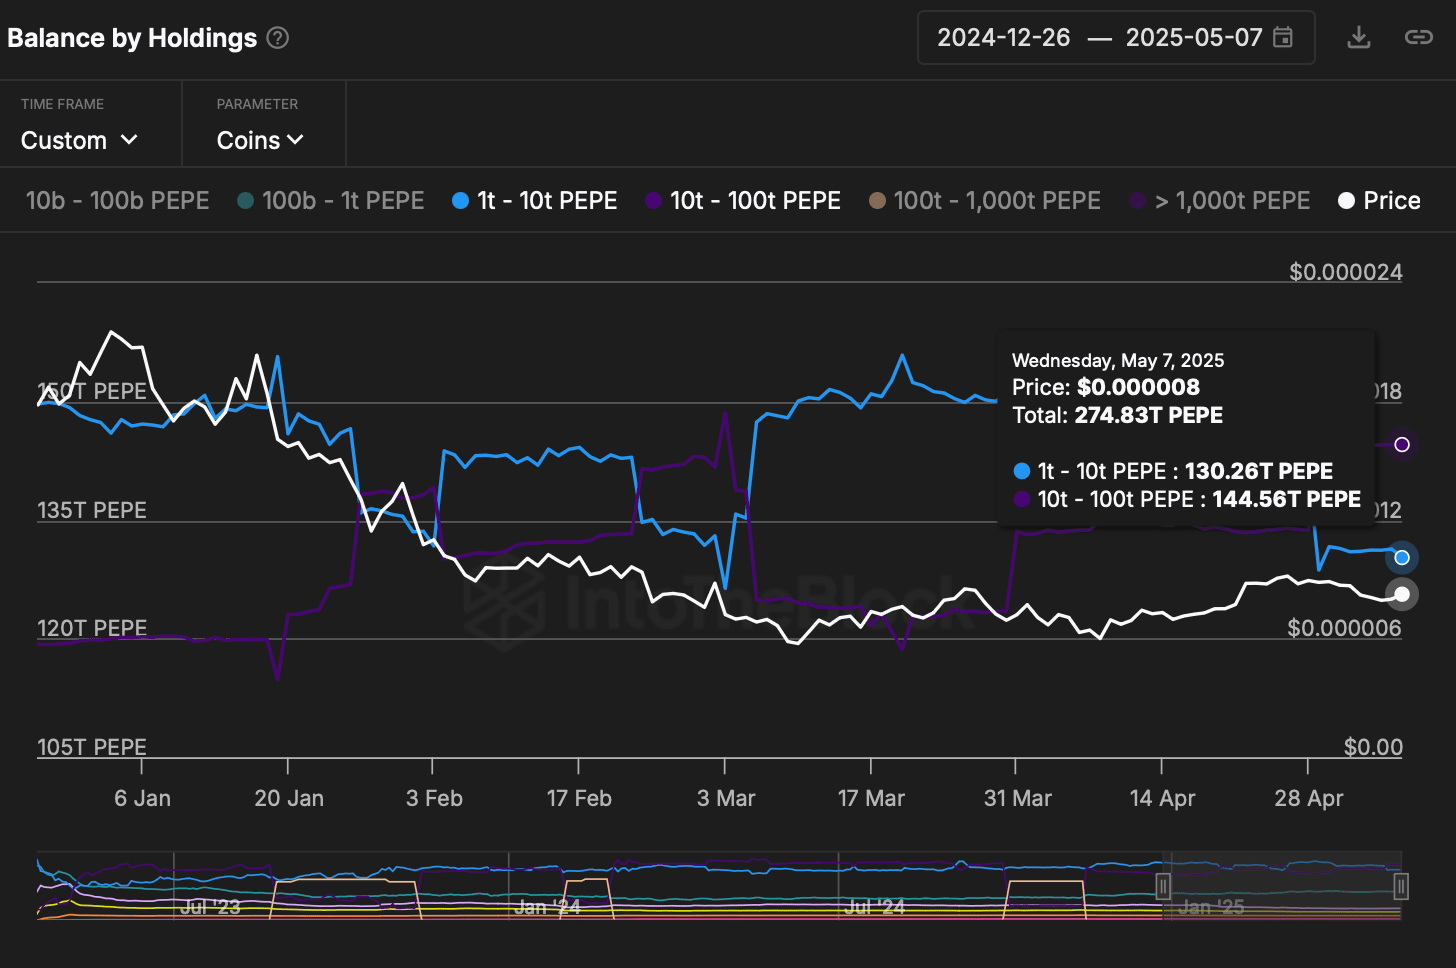Grab the right range navigator handle
The width and height of the screenshot is (1456, 968).
(x=1401, y=886)
